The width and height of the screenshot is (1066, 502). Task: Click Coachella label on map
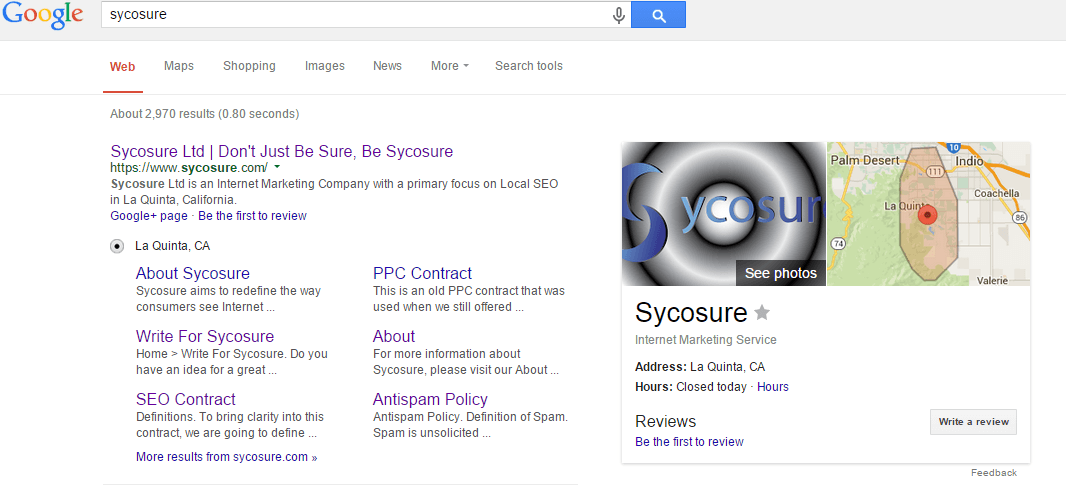click(997, 194)
